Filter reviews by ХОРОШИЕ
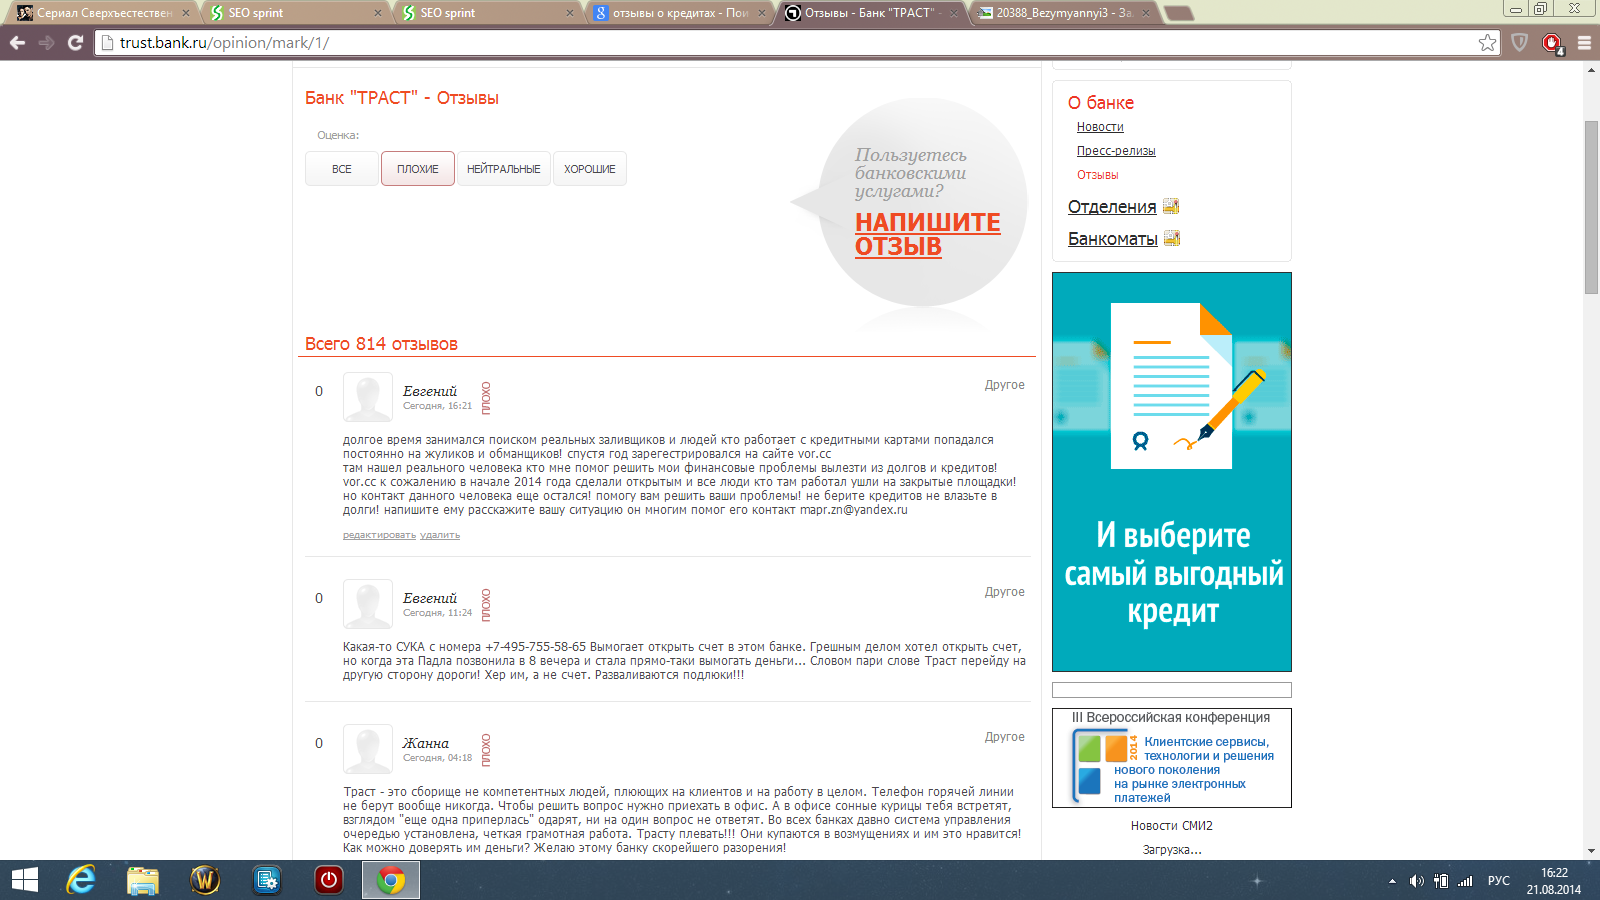This screenshot has height=900, width=1600. (590, 169)
